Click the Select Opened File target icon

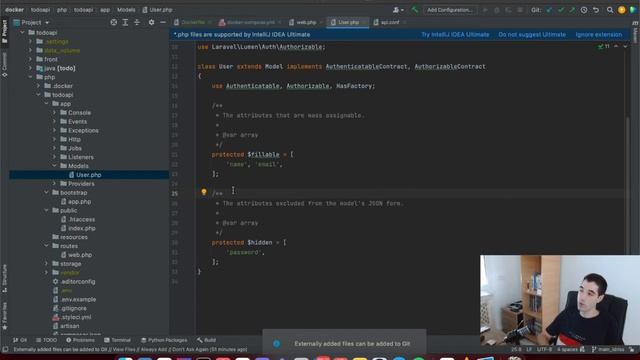113,22
